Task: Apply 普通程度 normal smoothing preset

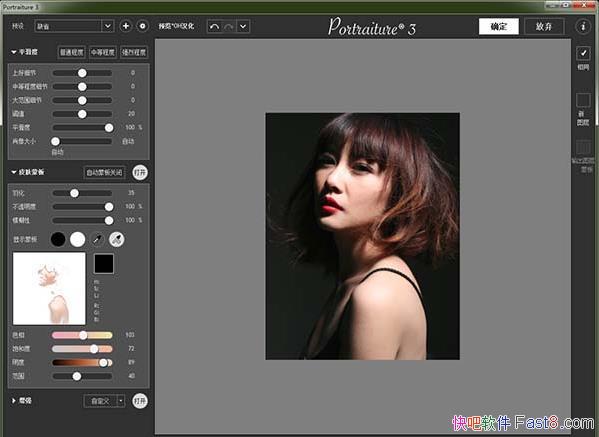Action: (71, 52)
